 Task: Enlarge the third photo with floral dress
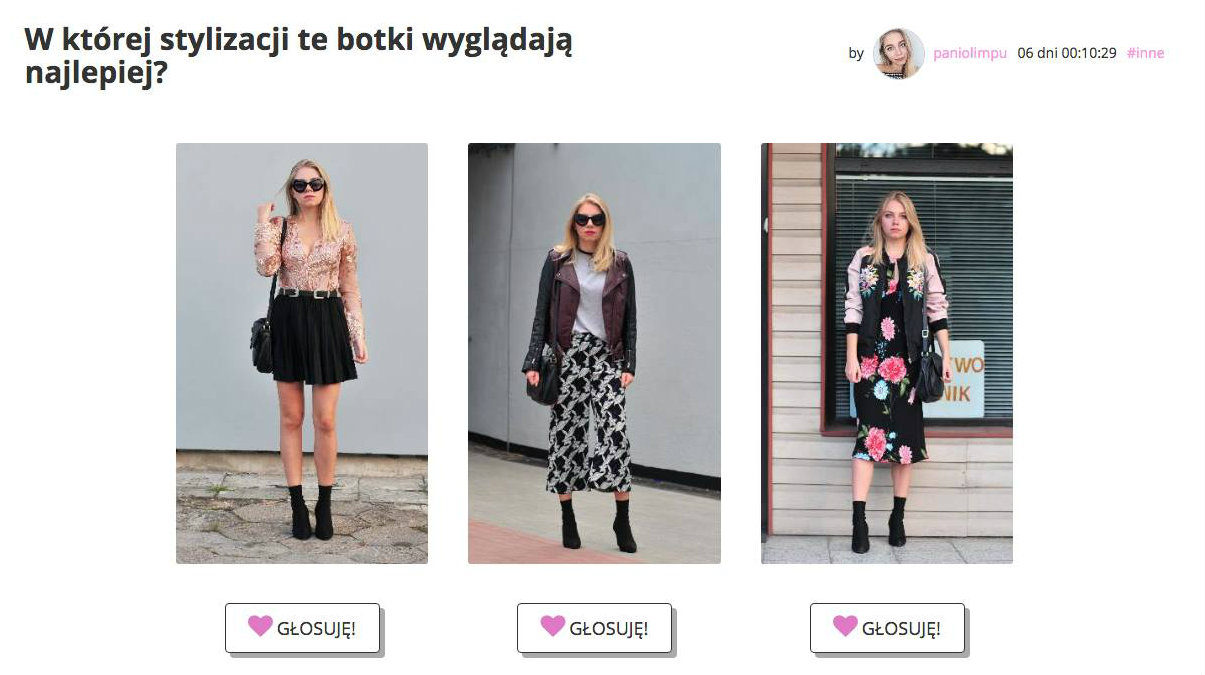(887, 353)
